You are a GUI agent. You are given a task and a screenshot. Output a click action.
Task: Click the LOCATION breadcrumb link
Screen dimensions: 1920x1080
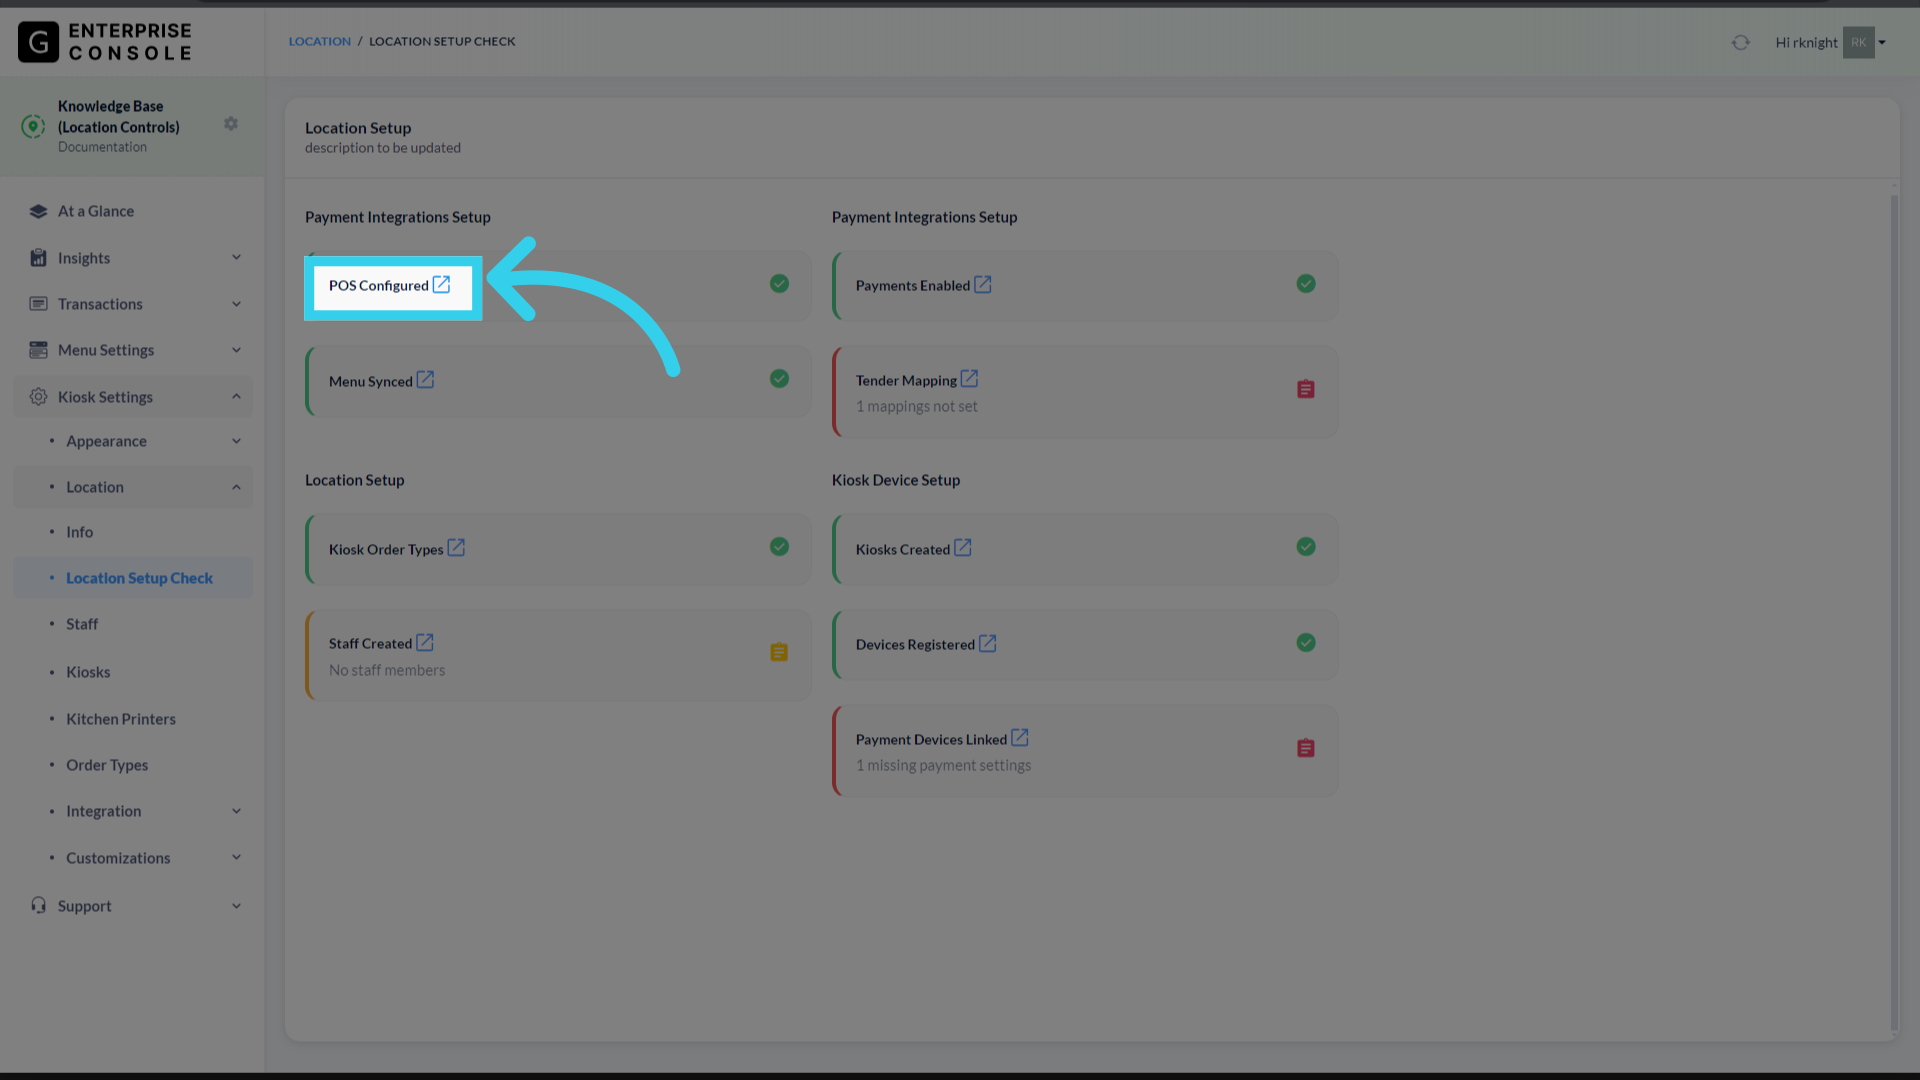pyautogui.click(x=320, y=41)
